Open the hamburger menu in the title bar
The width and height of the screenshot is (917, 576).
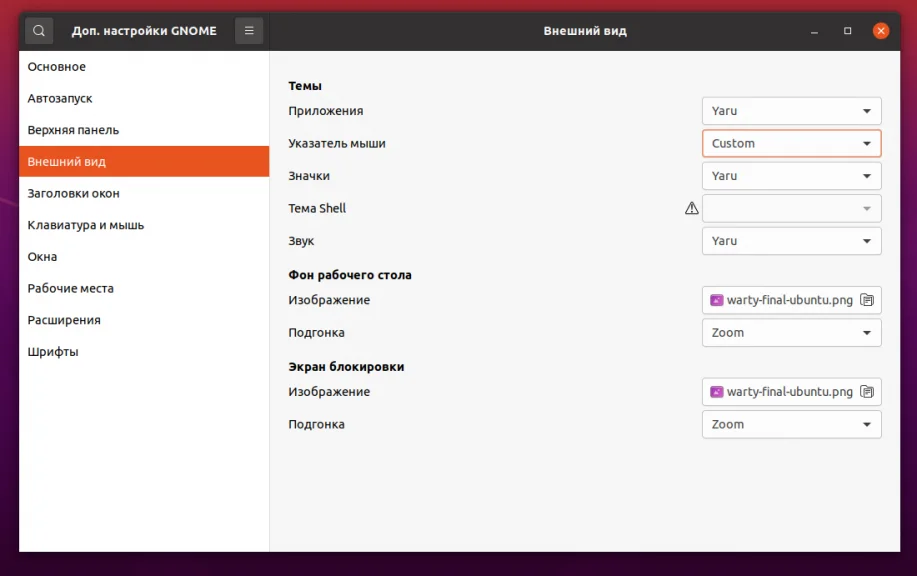248,30
